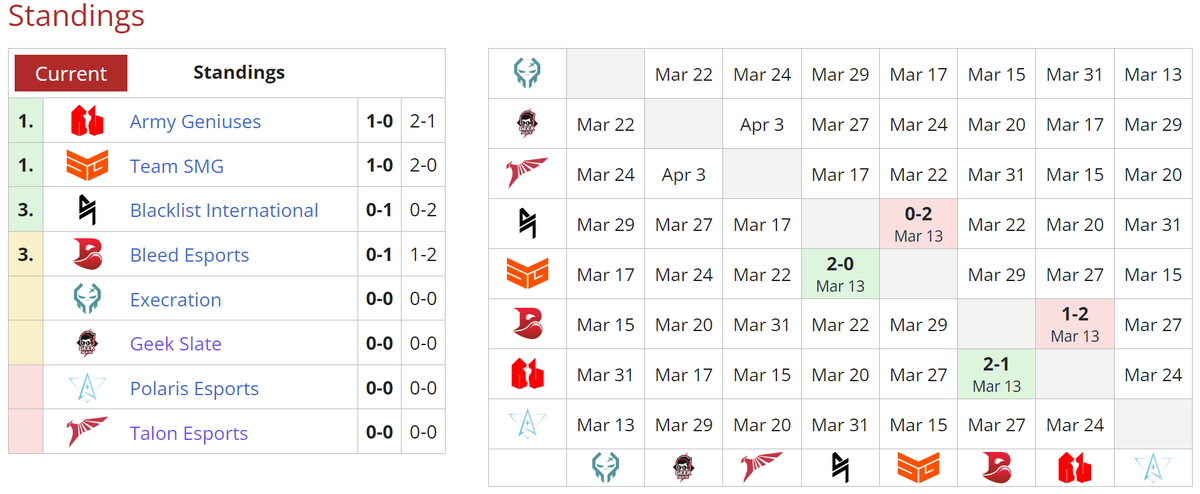Click the Bleed Esports logo in standings
Image resolution: width=1200 pixels, height=494 pixels.
(x=87, y=254)
